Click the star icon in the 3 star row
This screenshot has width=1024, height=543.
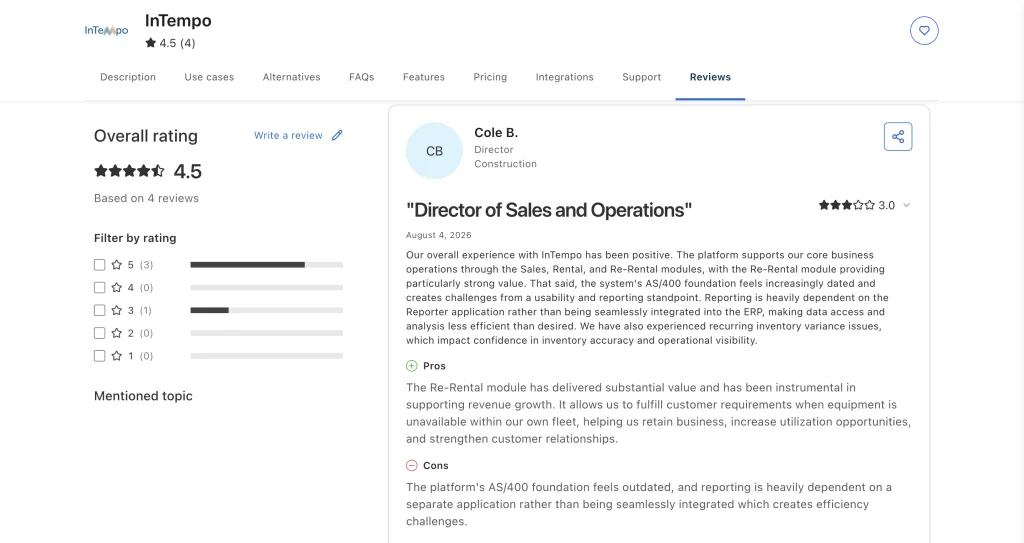click(117, 310)
